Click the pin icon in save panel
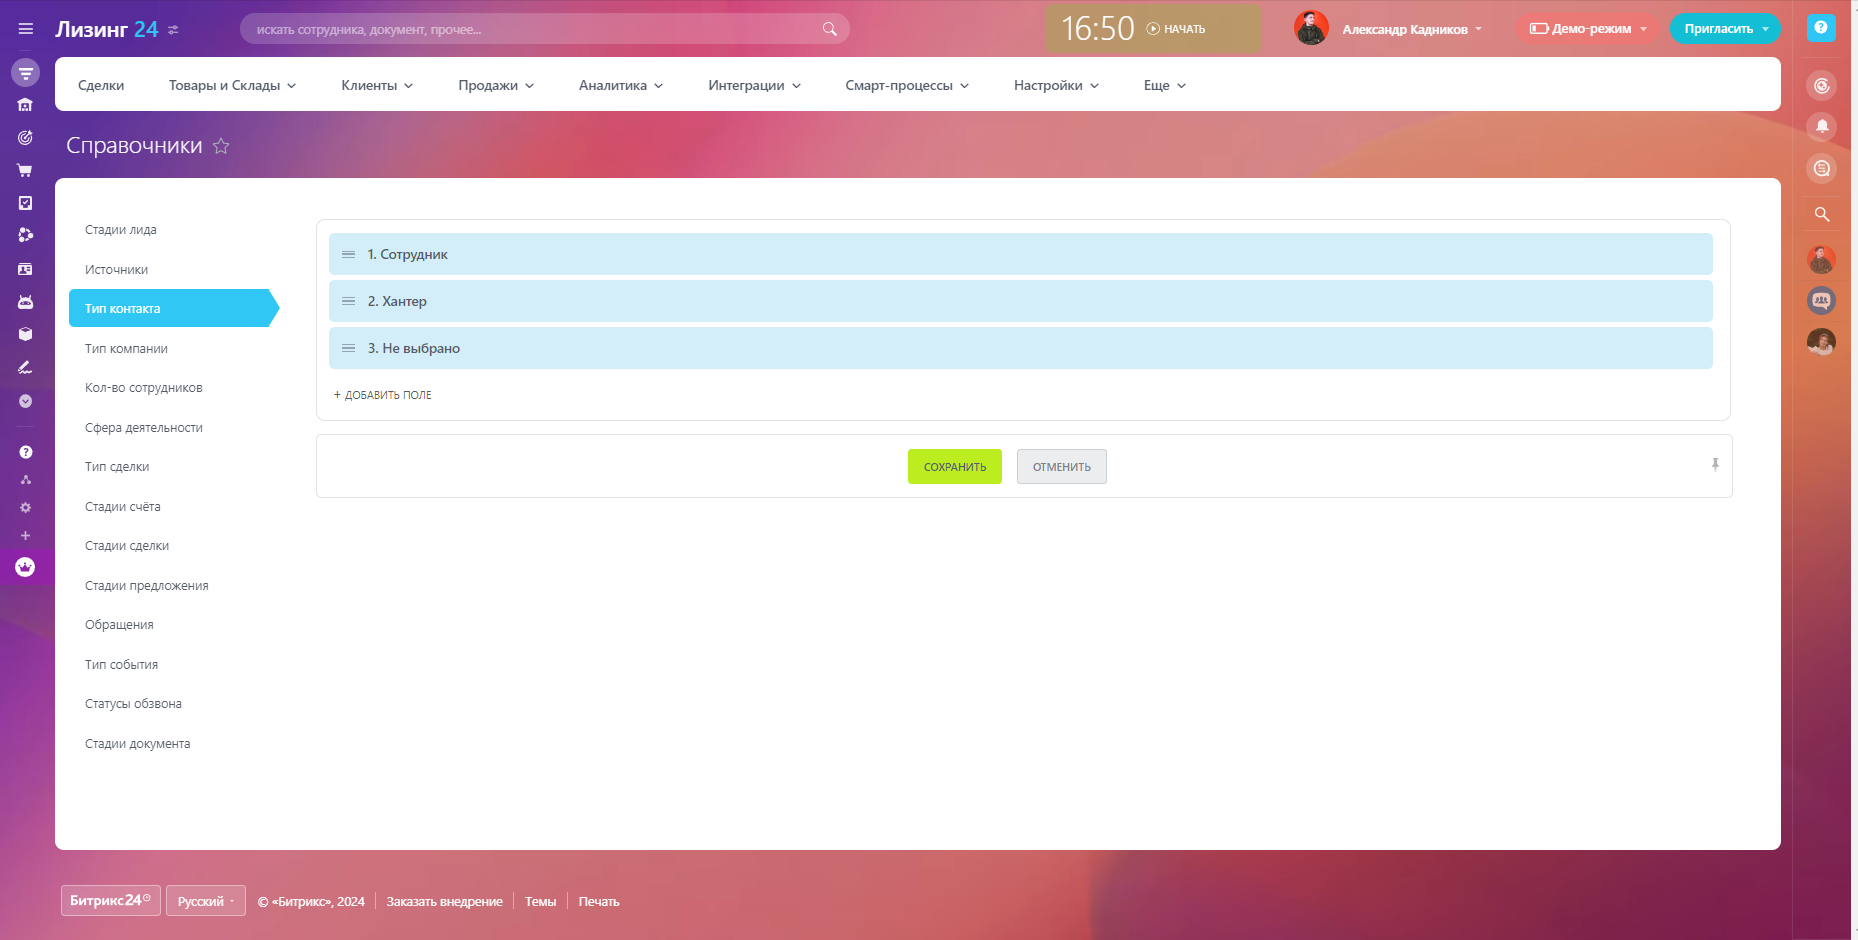The image size is (1858, 940). tap(1714, 464)
